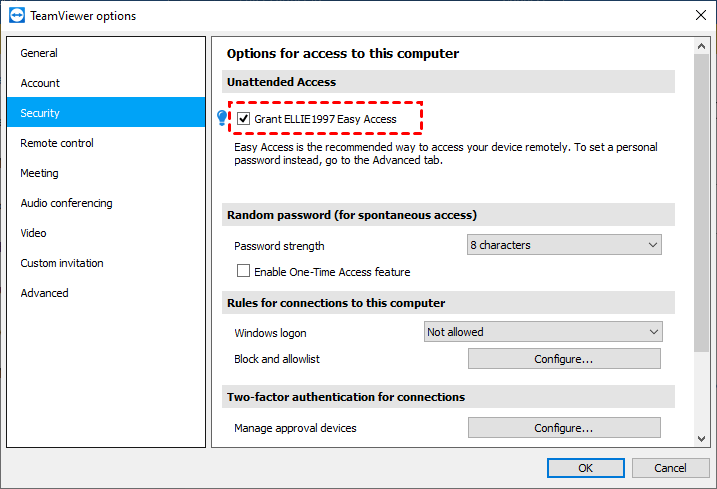Configure Manage approval devices
Image resolution: width=717 pixels, height=489 pixels.
click(564, 428)
